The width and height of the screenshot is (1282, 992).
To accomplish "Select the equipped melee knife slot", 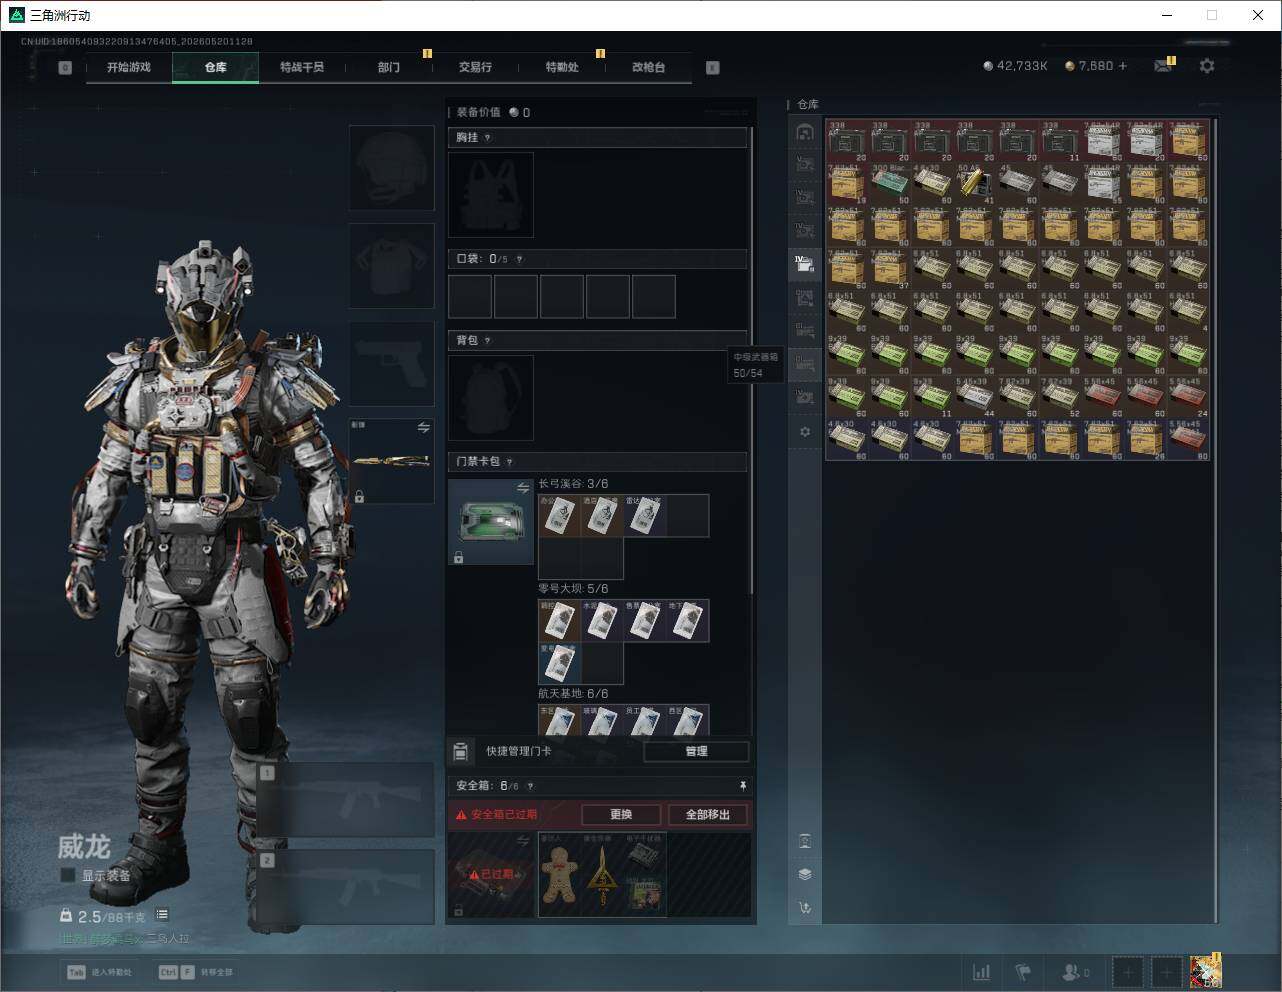I will coord(391,461).
